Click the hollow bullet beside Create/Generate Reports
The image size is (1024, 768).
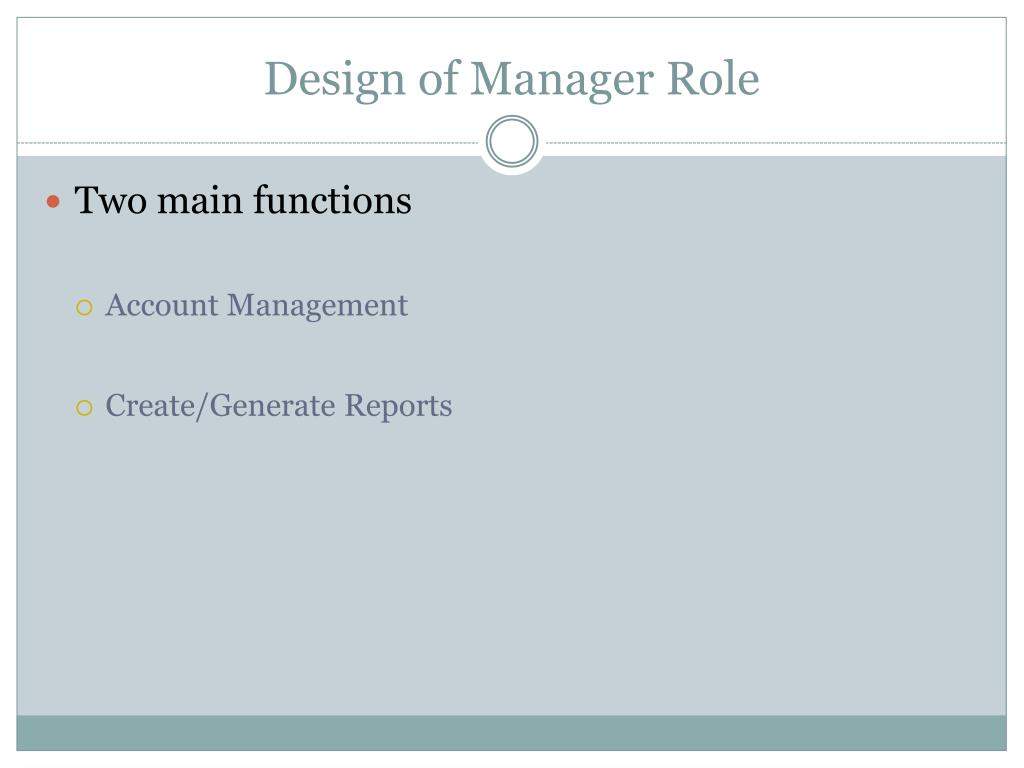tap(85, 407)
